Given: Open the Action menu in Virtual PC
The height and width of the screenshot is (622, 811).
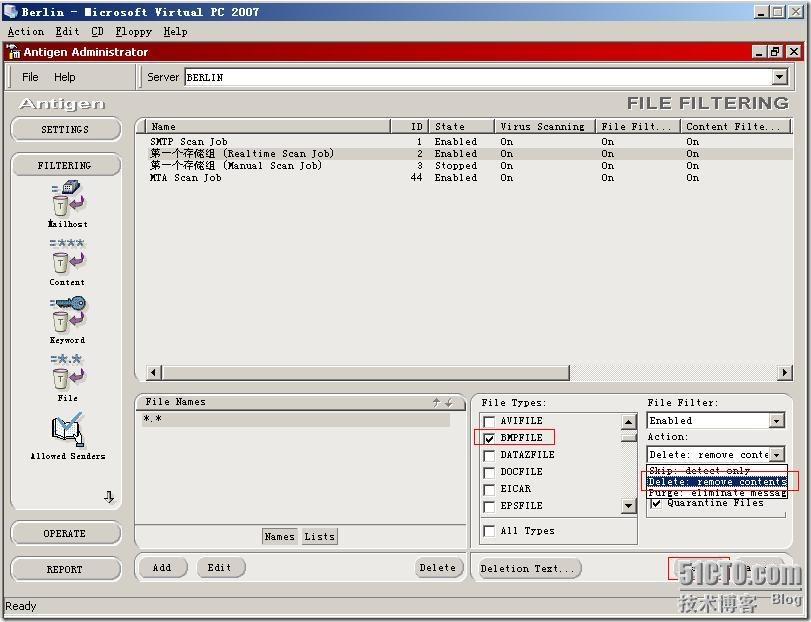Looking at the screenshot, I should (26, 32).
